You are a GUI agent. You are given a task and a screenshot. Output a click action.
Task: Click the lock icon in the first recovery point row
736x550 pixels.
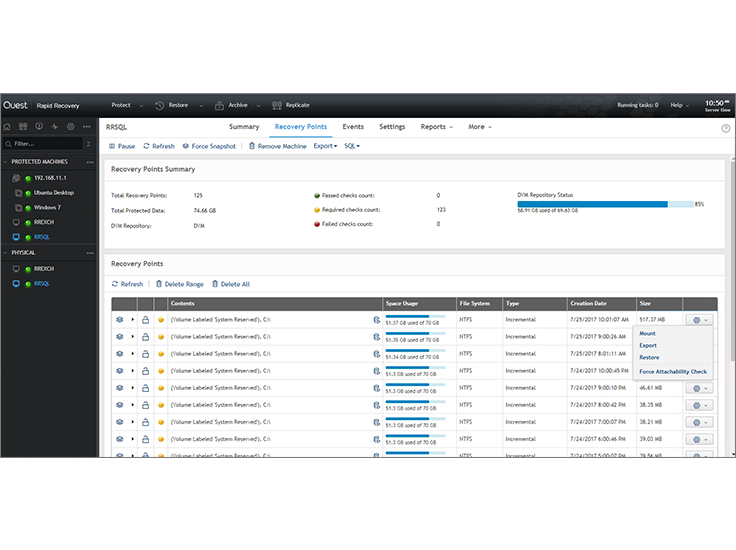tap(145, 320)
